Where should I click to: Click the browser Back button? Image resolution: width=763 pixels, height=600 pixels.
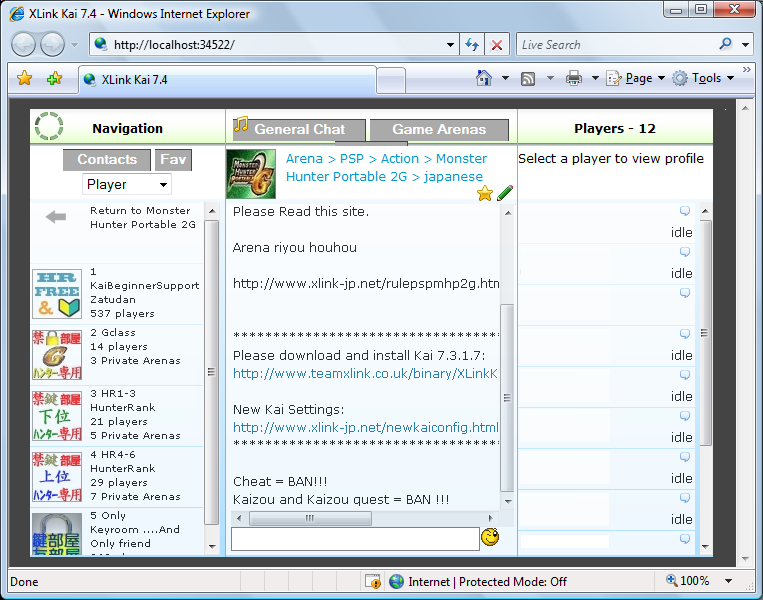(x=23, y=45)
